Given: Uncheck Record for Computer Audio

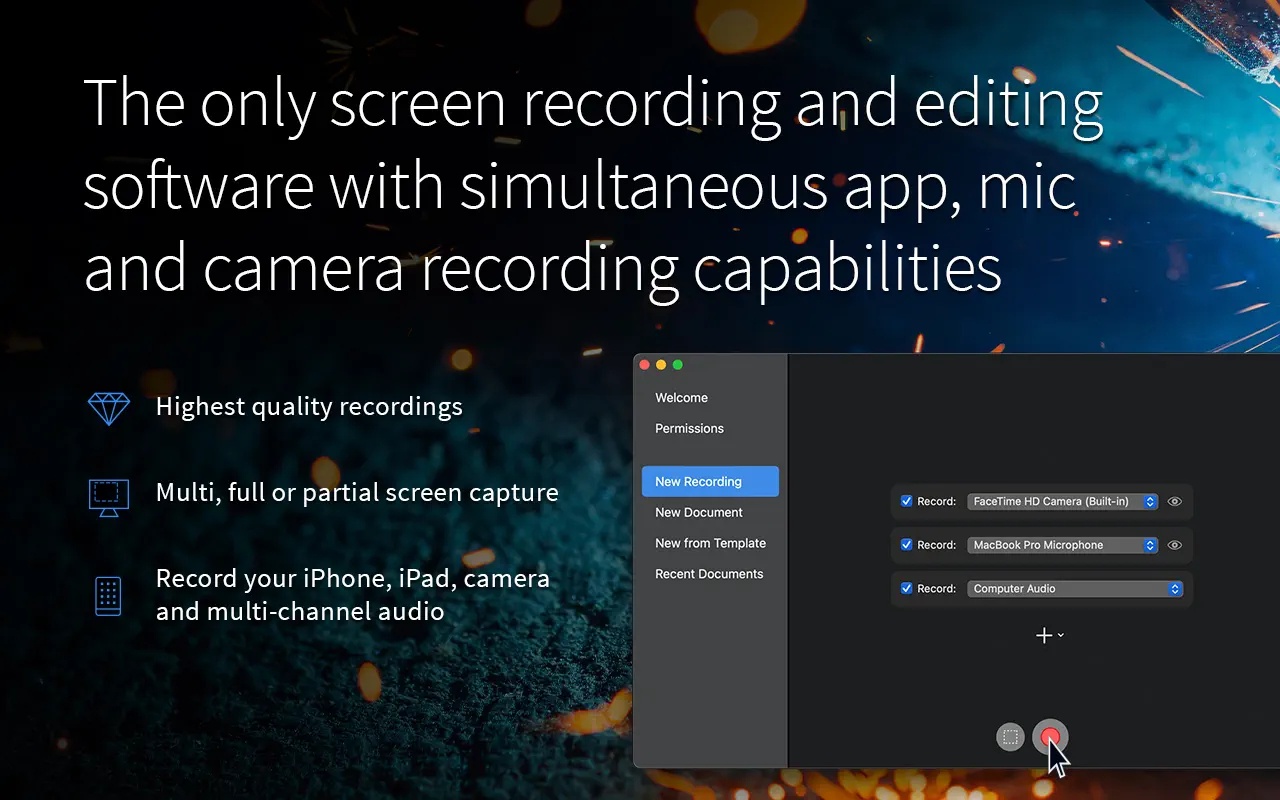Looking at the screenshot, I should [906, 588].
